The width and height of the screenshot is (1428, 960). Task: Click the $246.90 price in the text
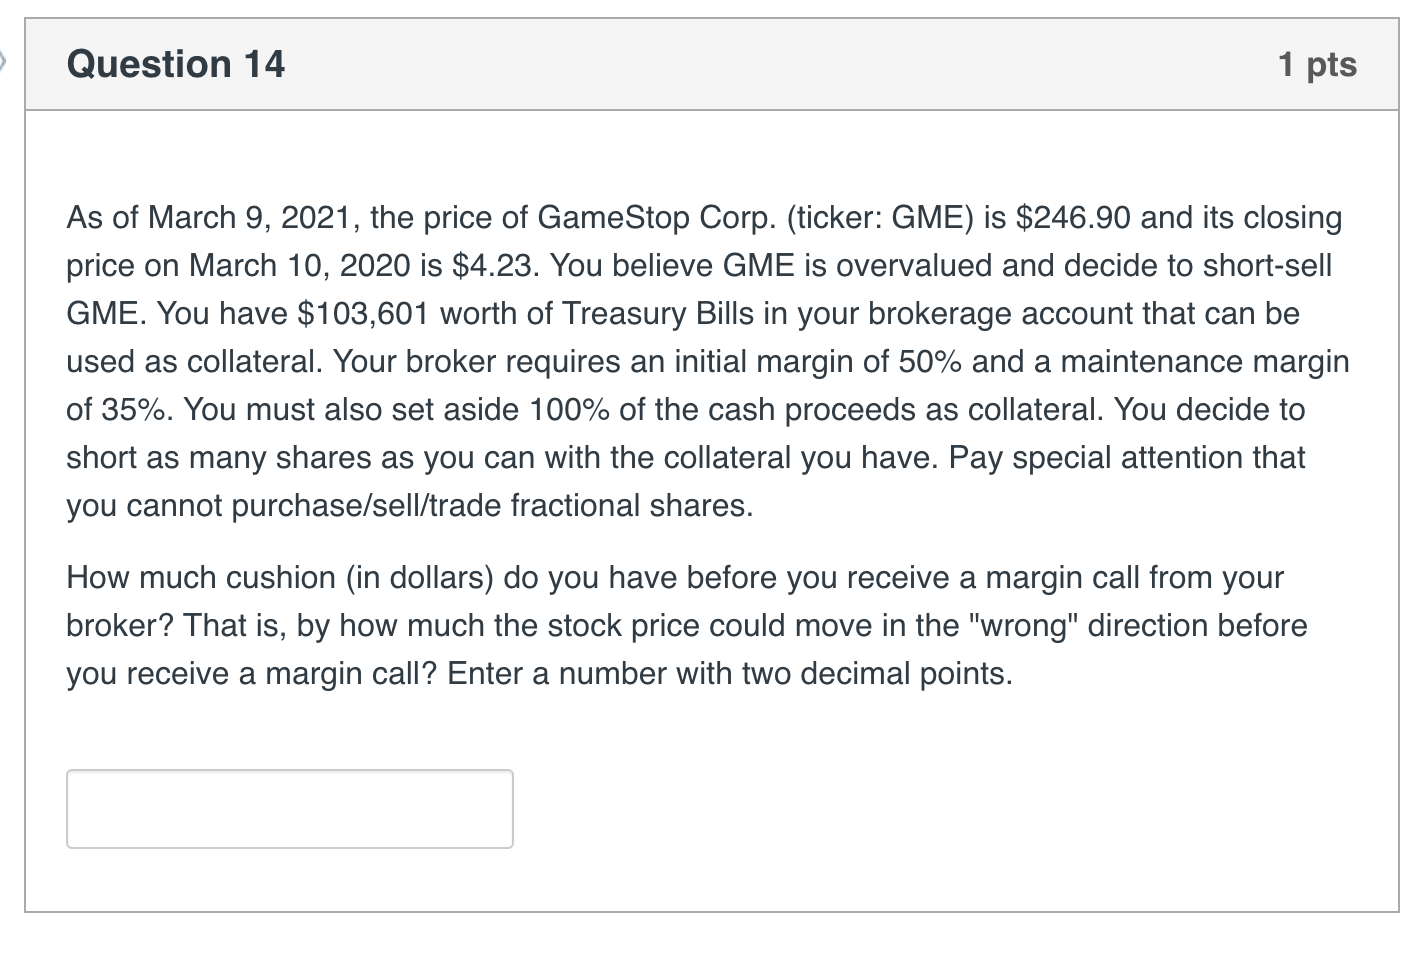pos(1073,217)
